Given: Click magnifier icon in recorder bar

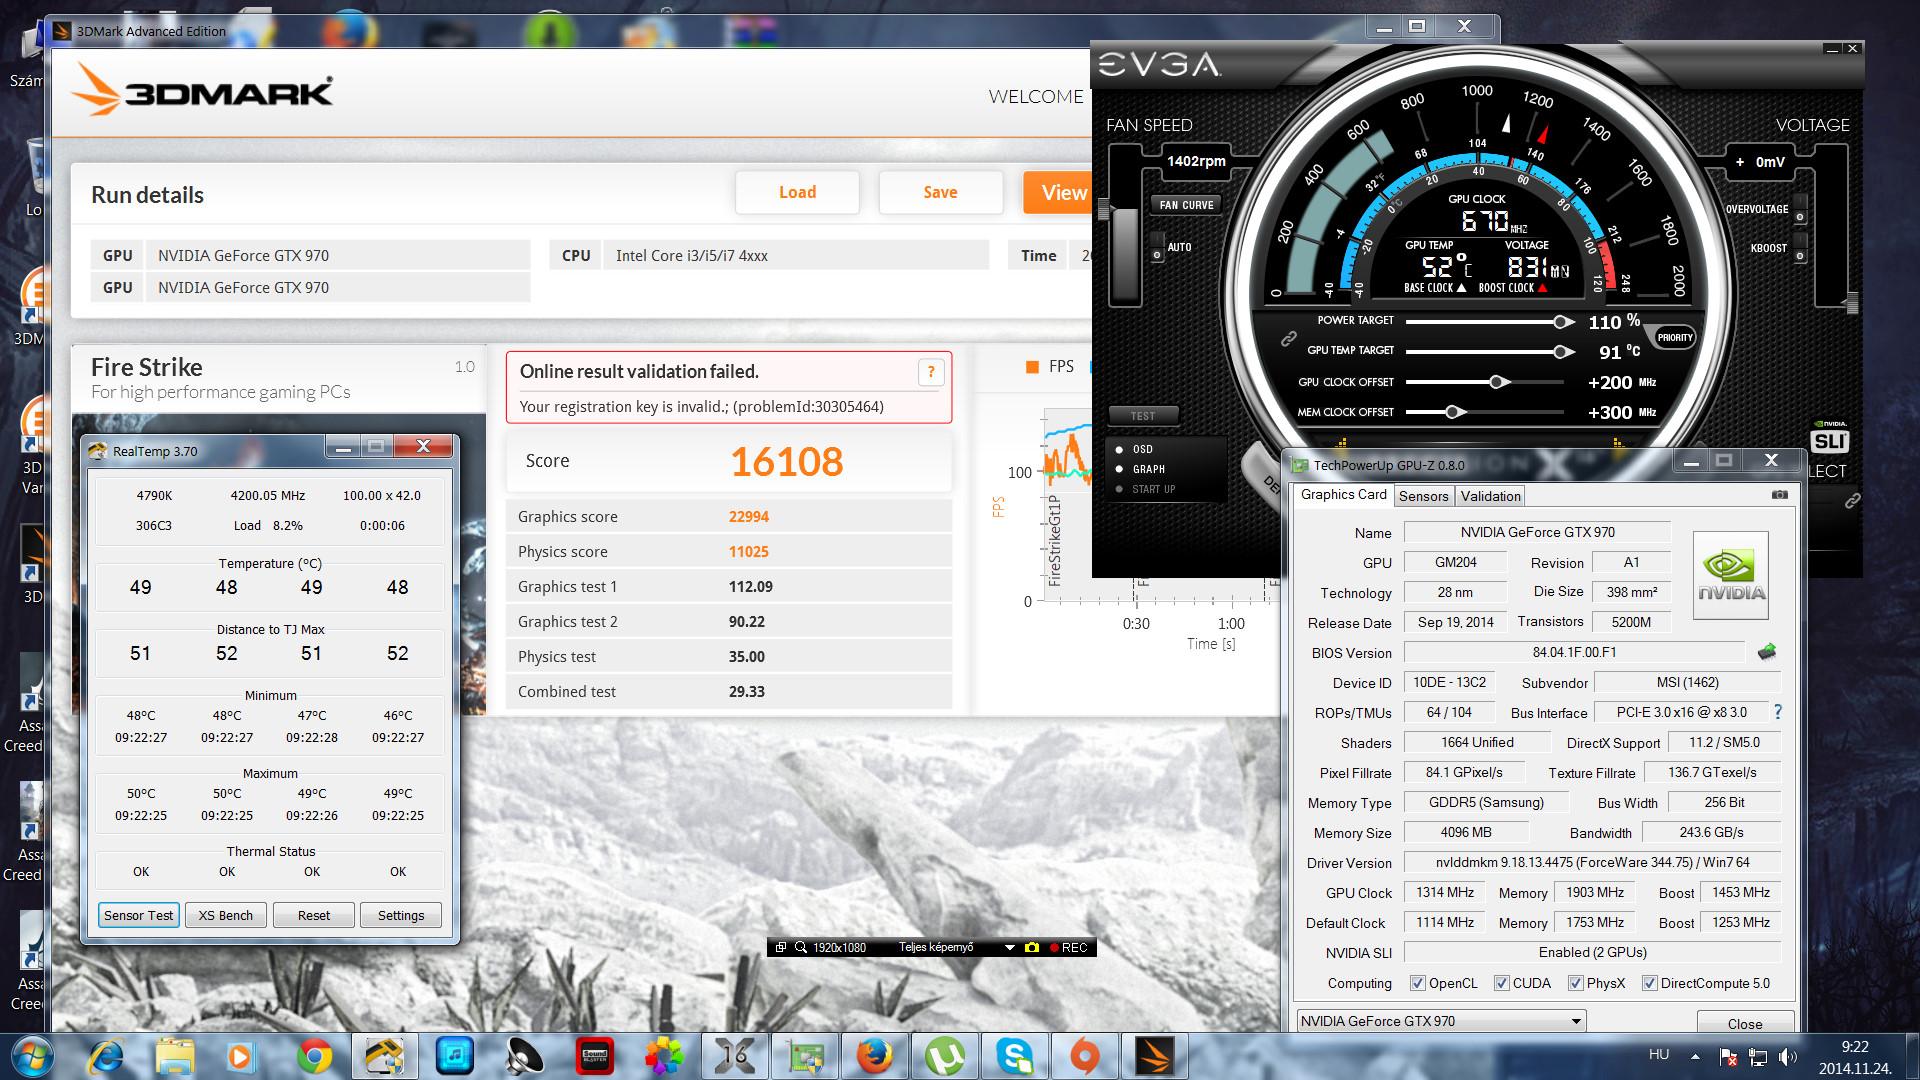Looking at the screenshot, I should pyautogui.click(x=800, y=947).
